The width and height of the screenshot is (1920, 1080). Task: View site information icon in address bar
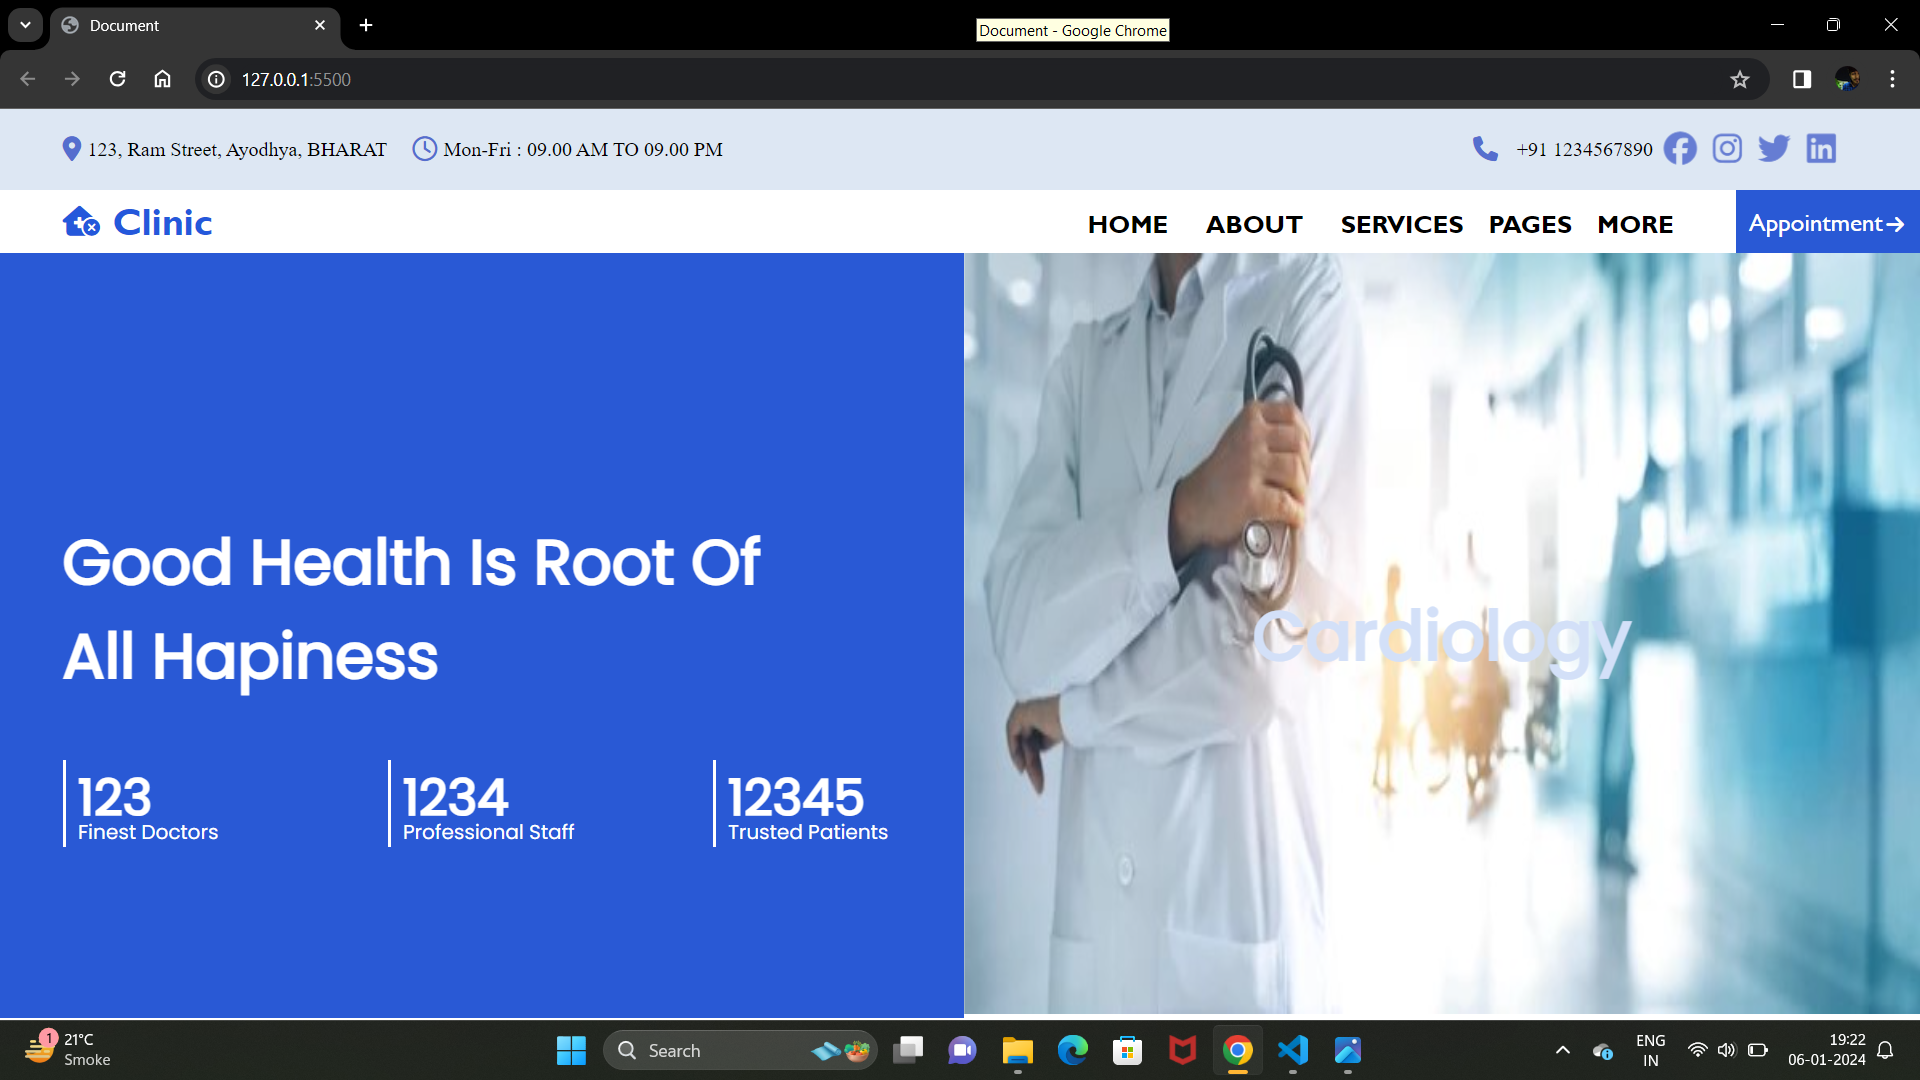coord(216,79)
